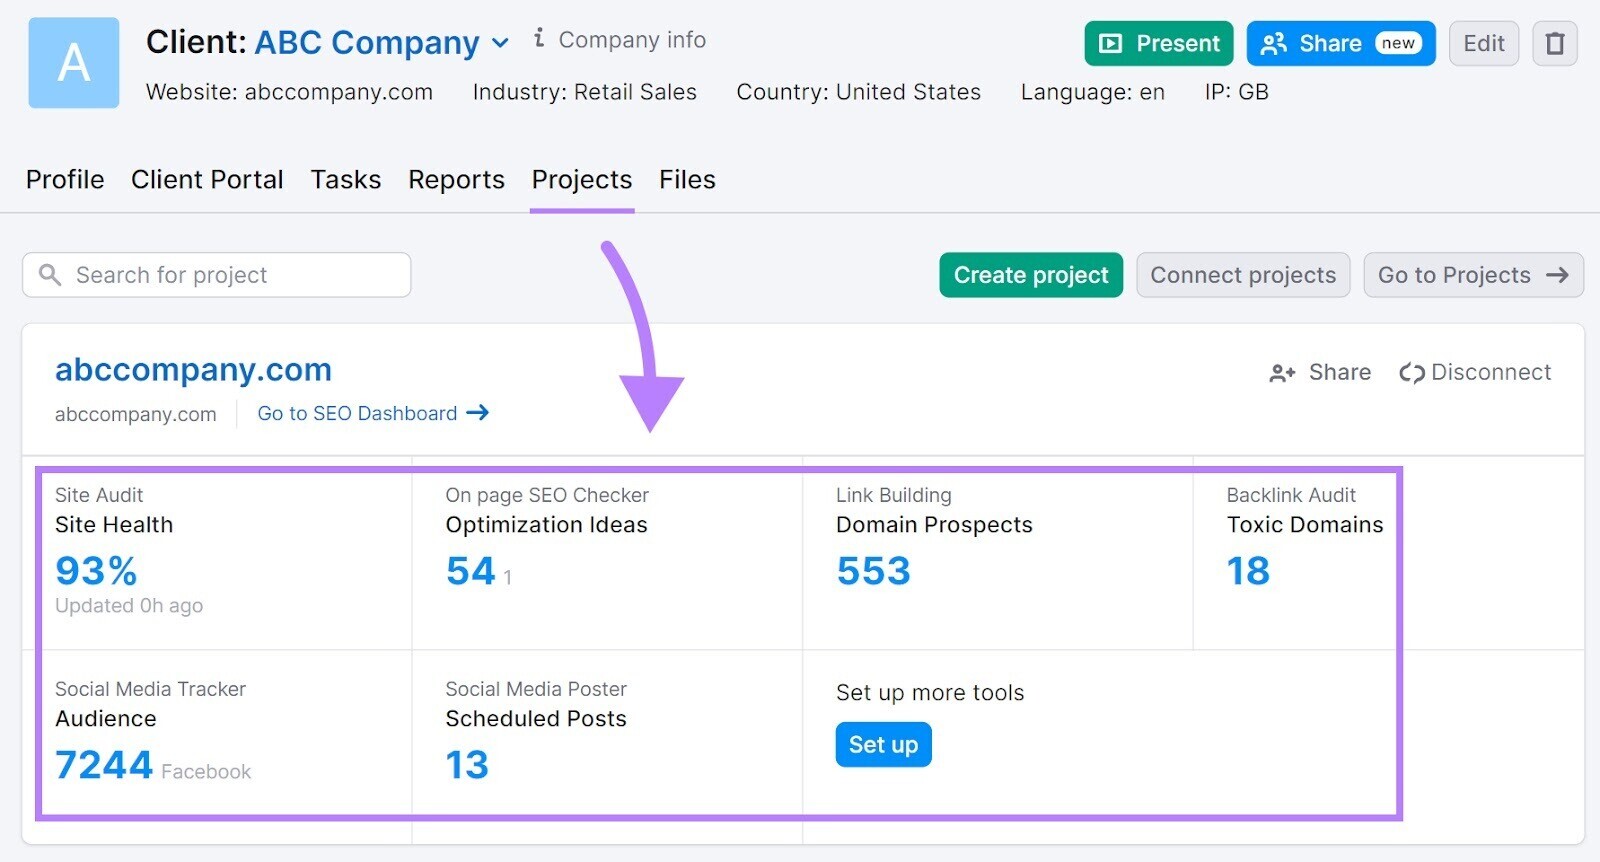Open the Files tab
The width and height of the screenshot is (1600, 862).
(x=687, y=180)
